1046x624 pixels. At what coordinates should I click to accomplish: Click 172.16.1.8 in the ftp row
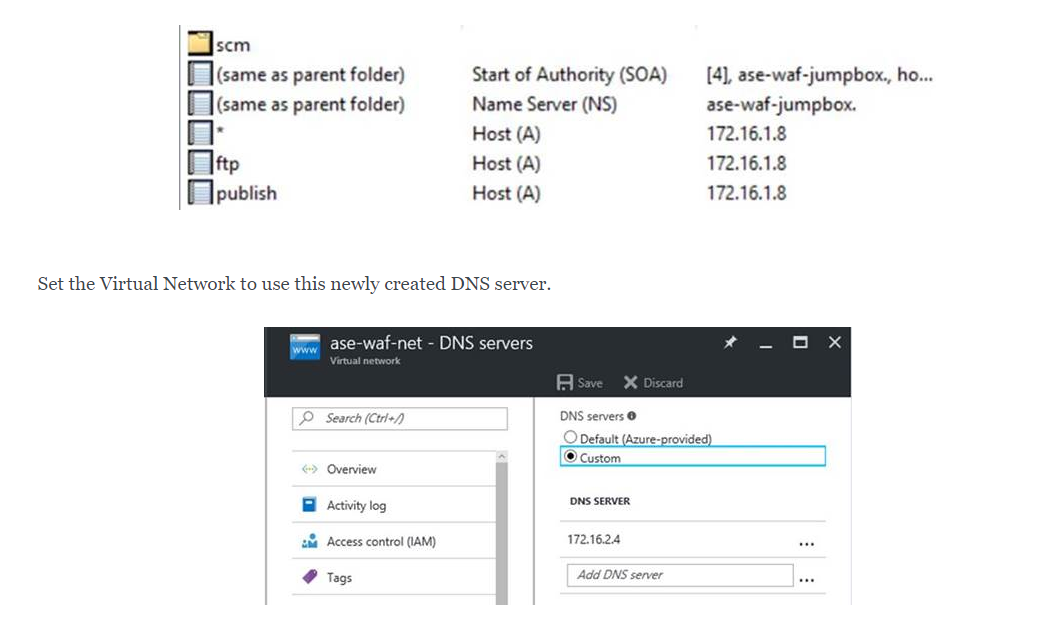tap(746, 164)
